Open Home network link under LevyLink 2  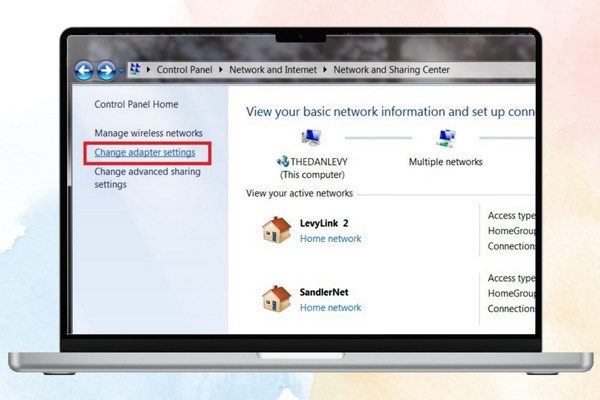331,238
